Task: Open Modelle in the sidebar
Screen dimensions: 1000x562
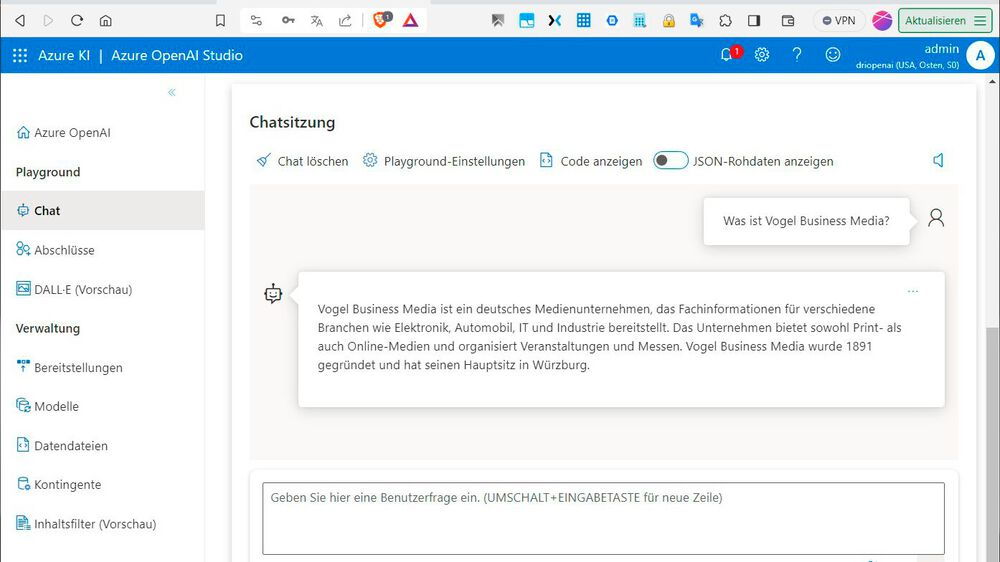Action: tap(47, 406)
